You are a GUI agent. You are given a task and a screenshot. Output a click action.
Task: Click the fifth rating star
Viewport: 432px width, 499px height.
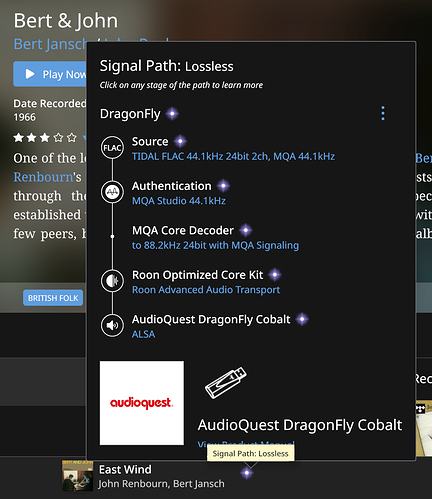71,137
